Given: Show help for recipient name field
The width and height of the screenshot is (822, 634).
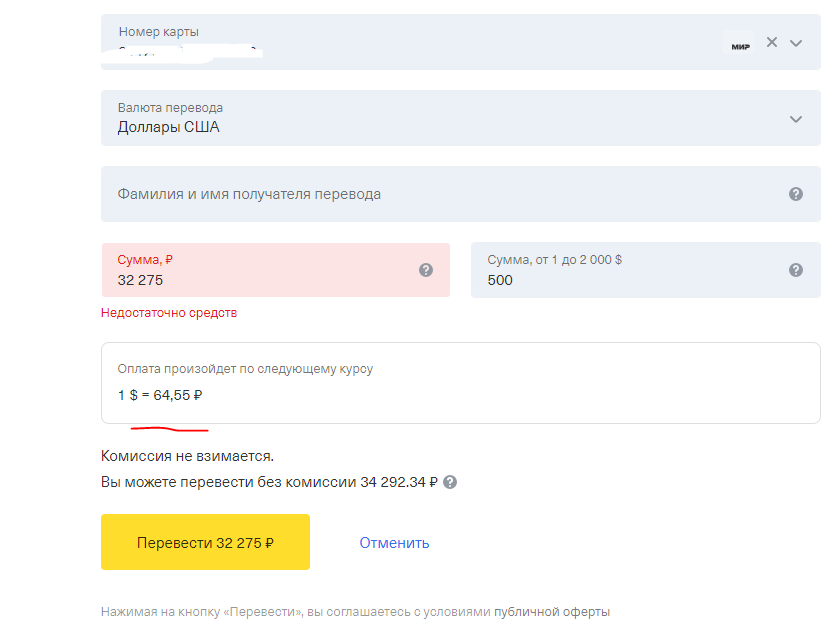Looking at the screenshot, I should [796, 194].
